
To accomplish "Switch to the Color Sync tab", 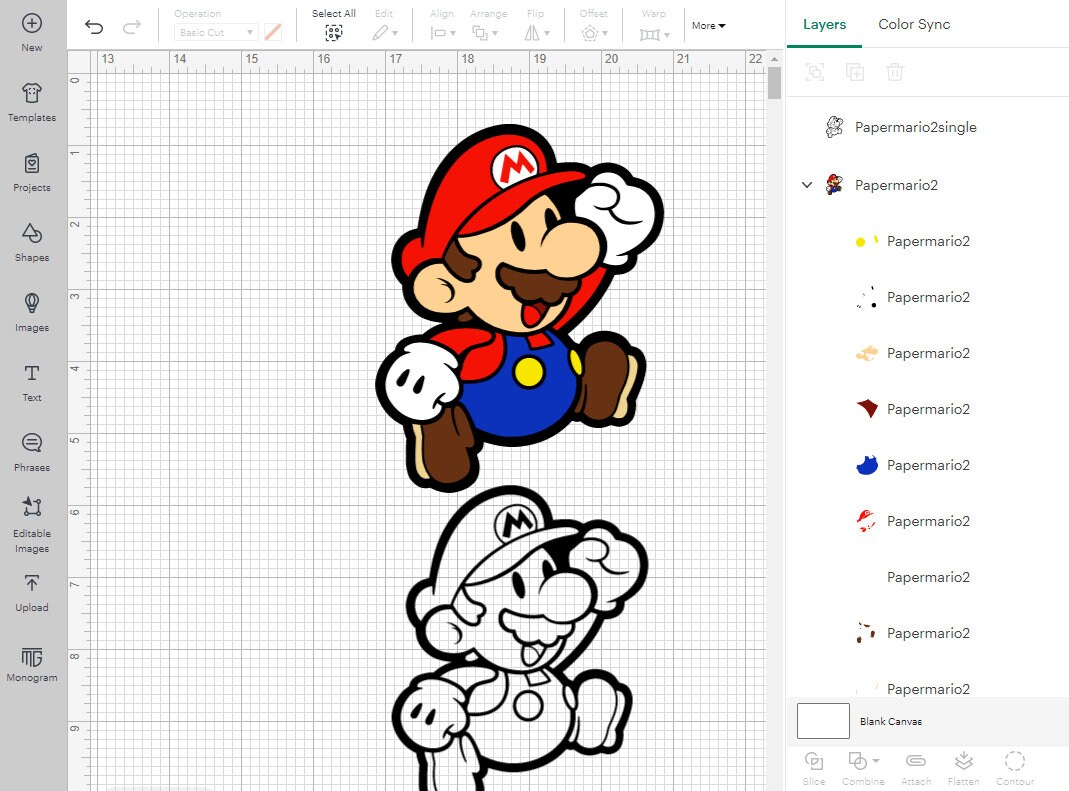I will 913,24.
